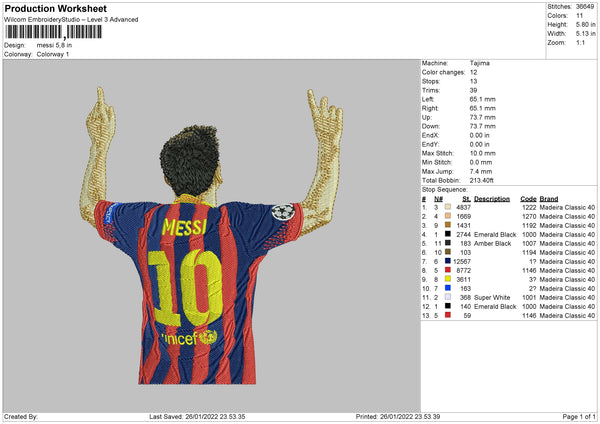Click the 'N#' column header
Image resolution: width=600 pixels, height=424 pixels.
click(x=438, y=199)
